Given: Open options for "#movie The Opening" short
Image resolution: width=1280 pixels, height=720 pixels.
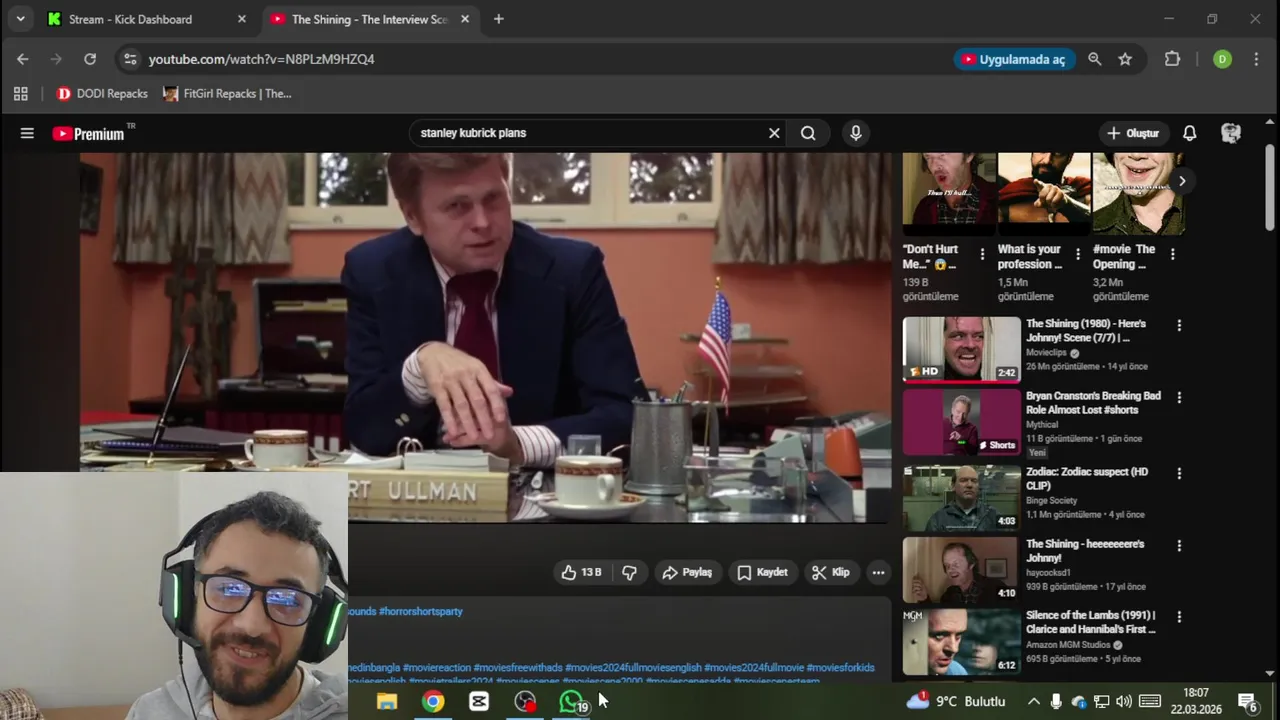Looking at the screenshot, I should pos(1172,254).
